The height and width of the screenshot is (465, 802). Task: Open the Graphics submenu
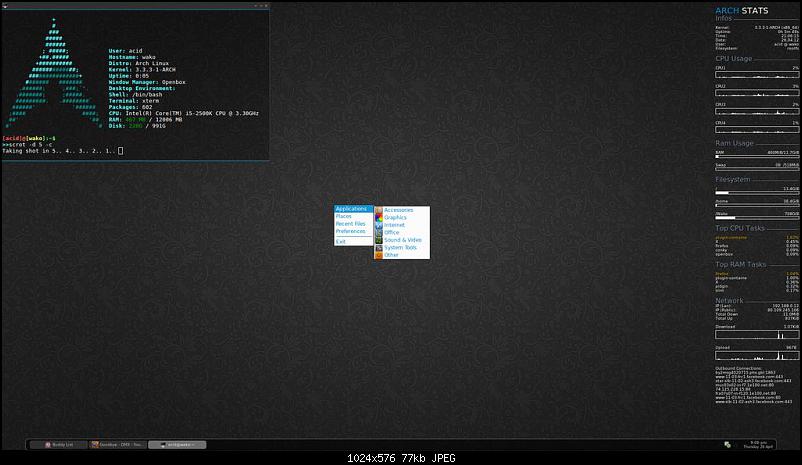[x=402, y=217]
